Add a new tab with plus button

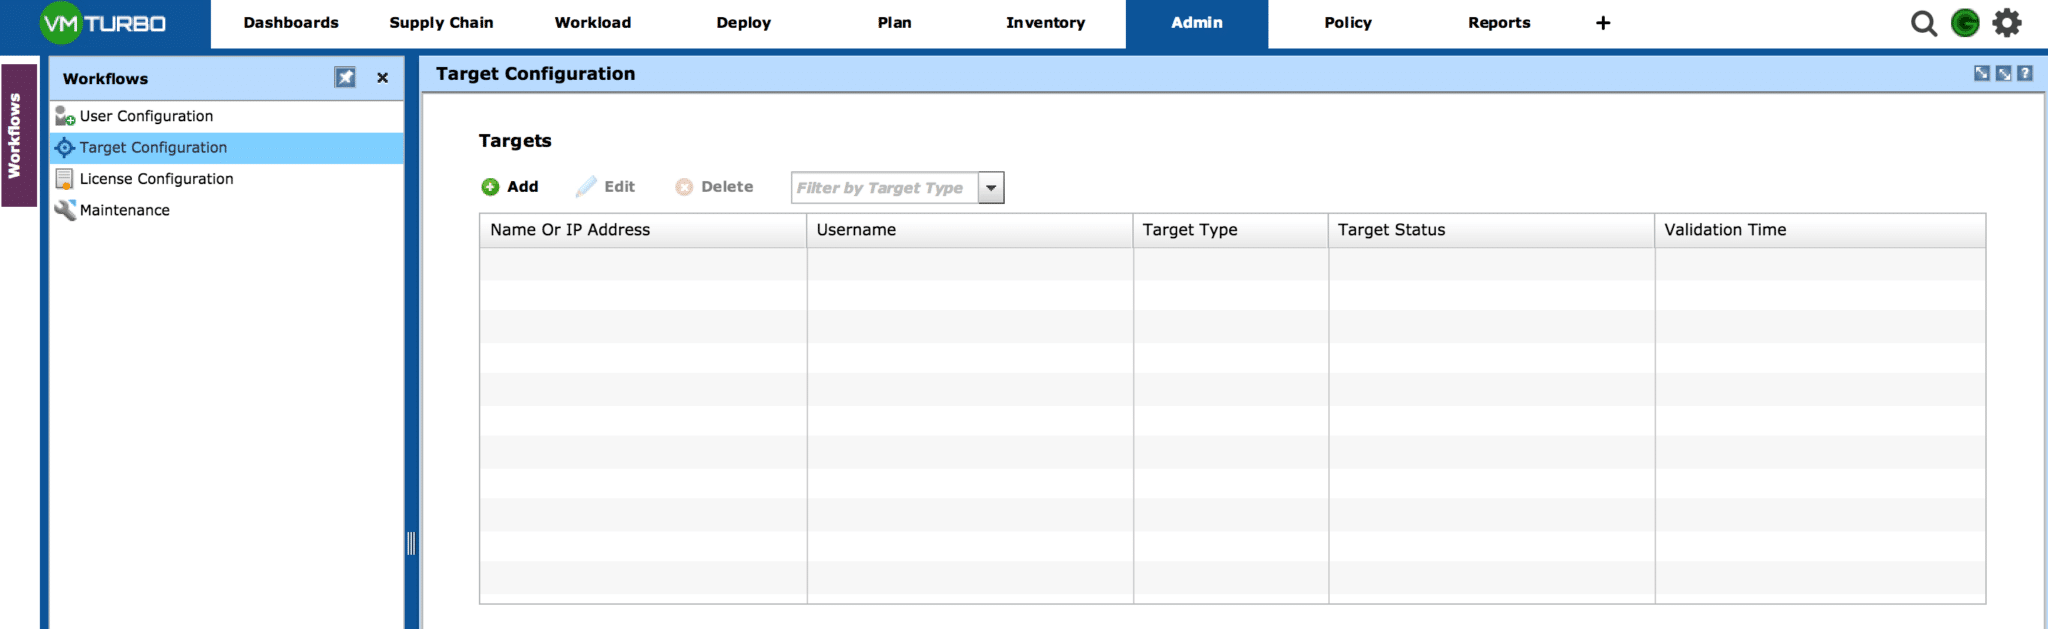[1603, 23]
